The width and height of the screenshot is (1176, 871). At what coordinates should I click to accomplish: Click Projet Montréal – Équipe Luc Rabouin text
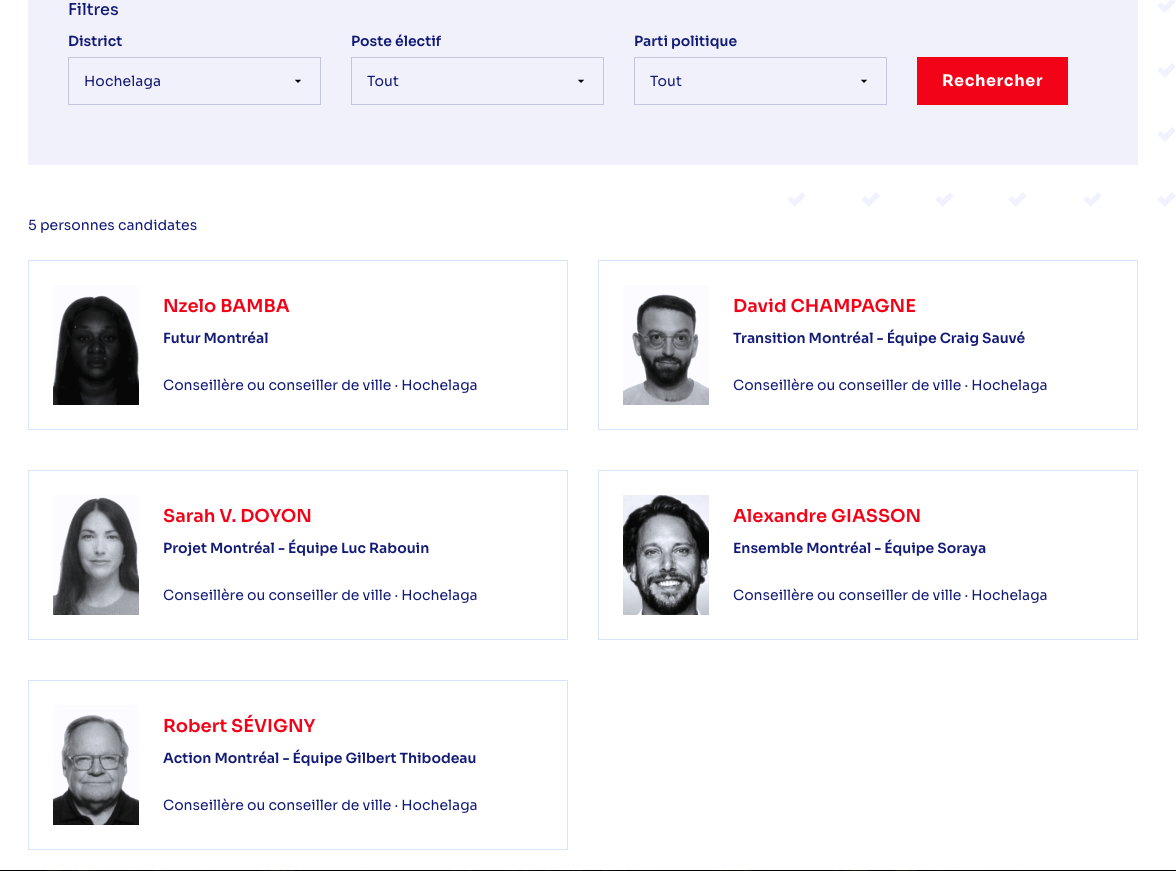click(x=296, y=548)
